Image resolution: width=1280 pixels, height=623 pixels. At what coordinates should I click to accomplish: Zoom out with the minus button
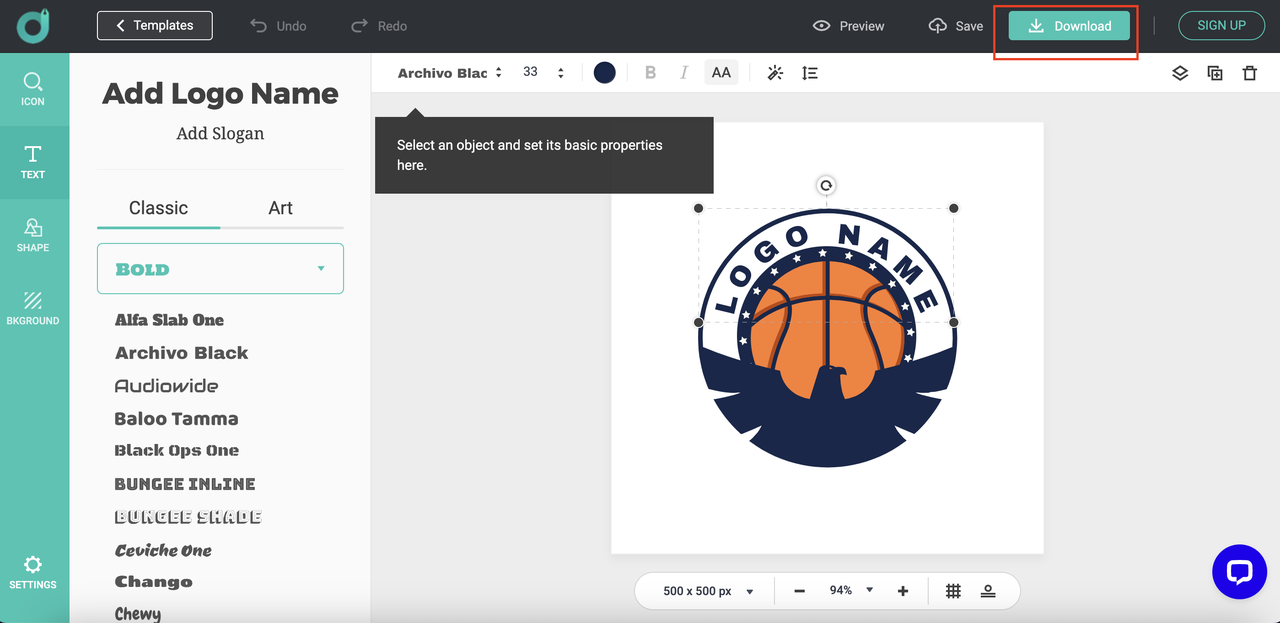tap(800, 591)
